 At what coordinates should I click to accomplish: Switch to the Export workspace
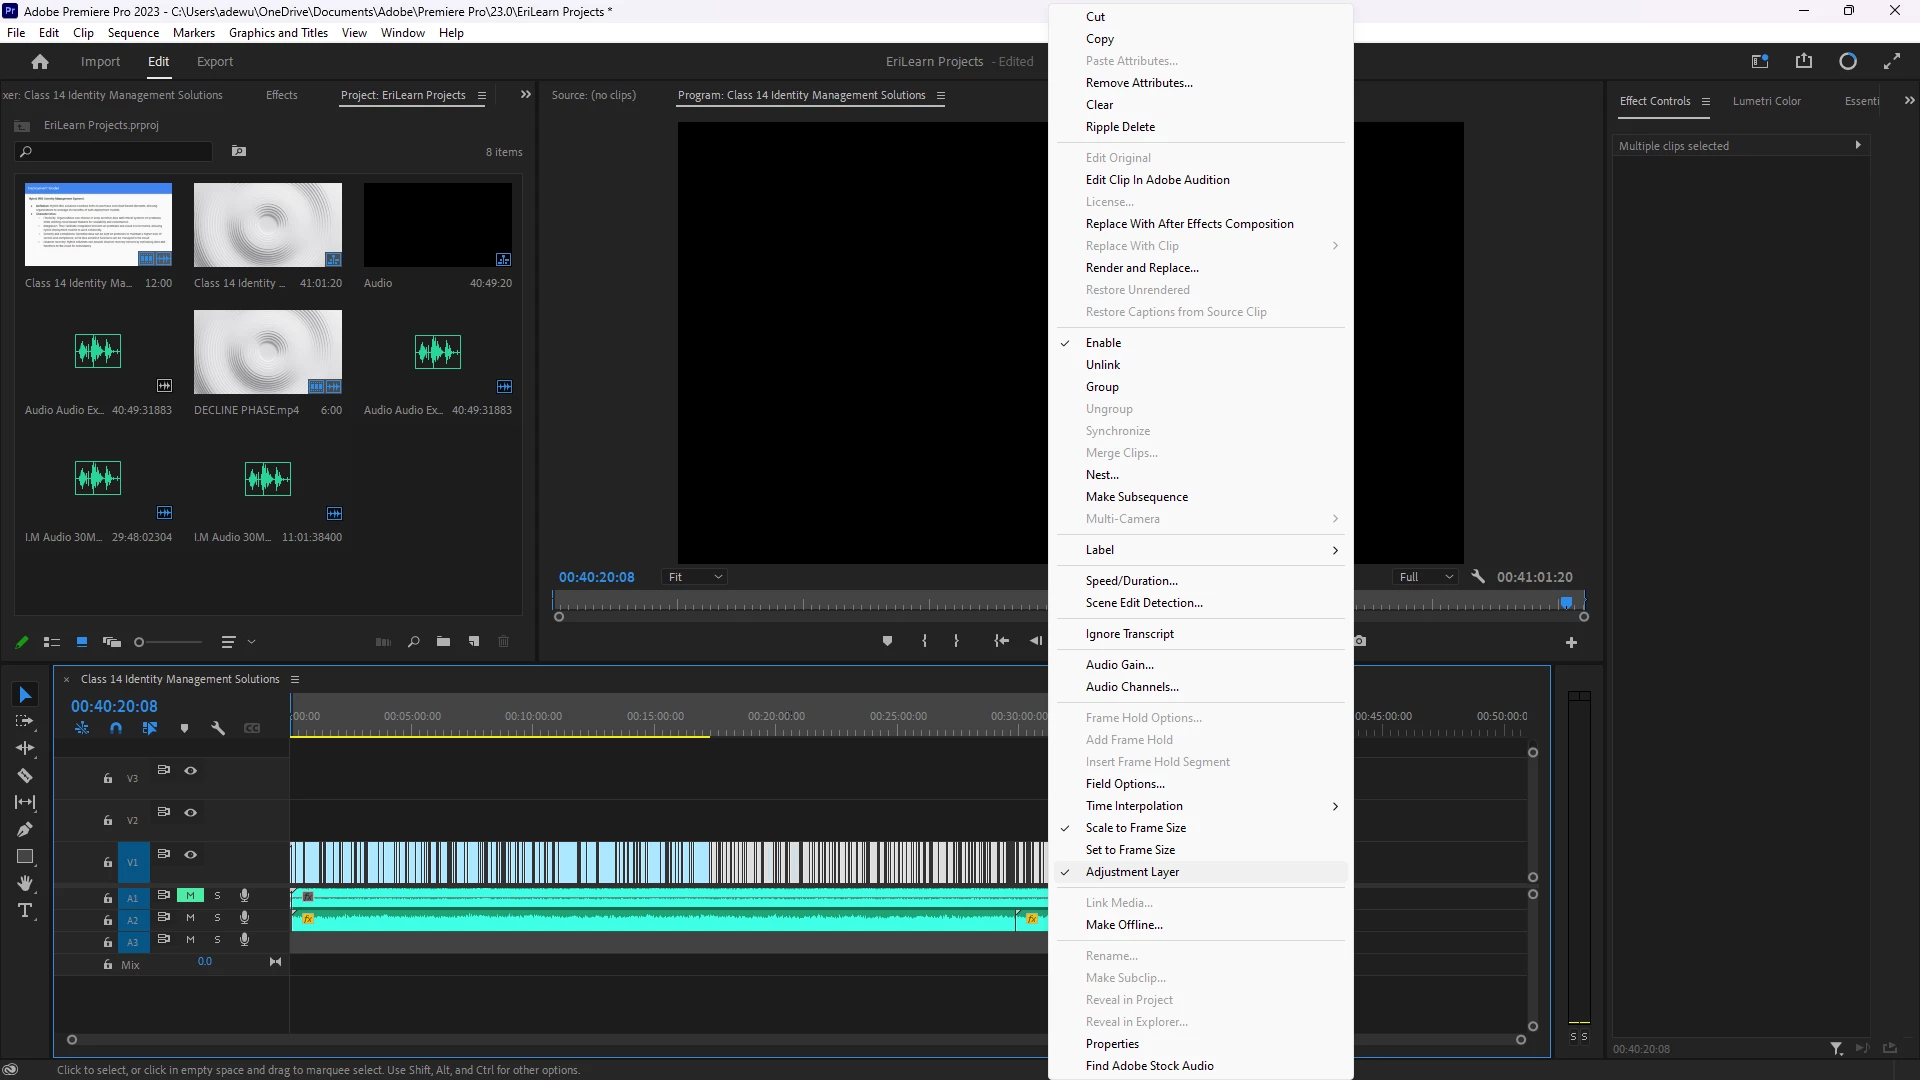214,62
